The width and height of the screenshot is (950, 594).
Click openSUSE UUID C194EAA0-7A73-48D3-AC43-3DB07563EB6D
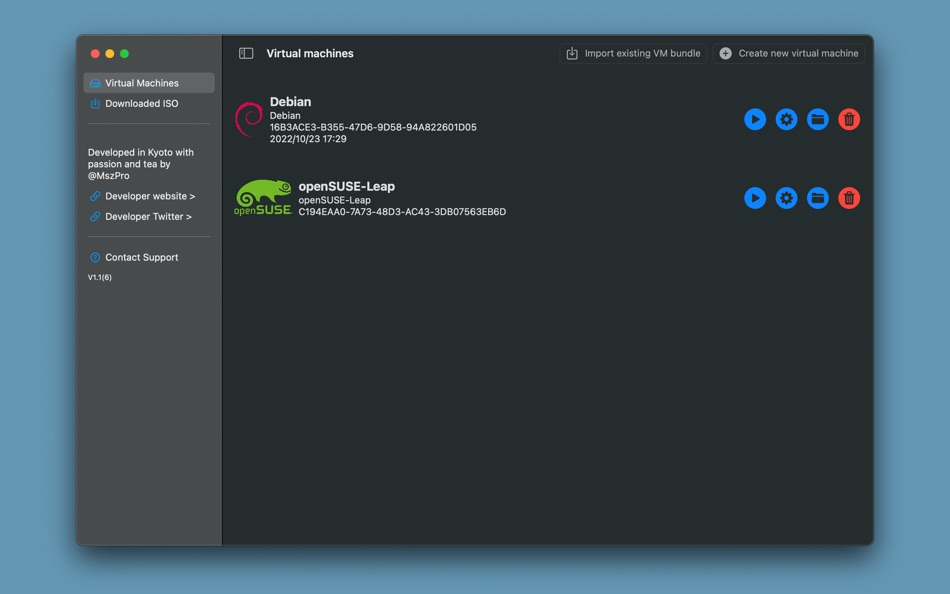pos(402,212)
